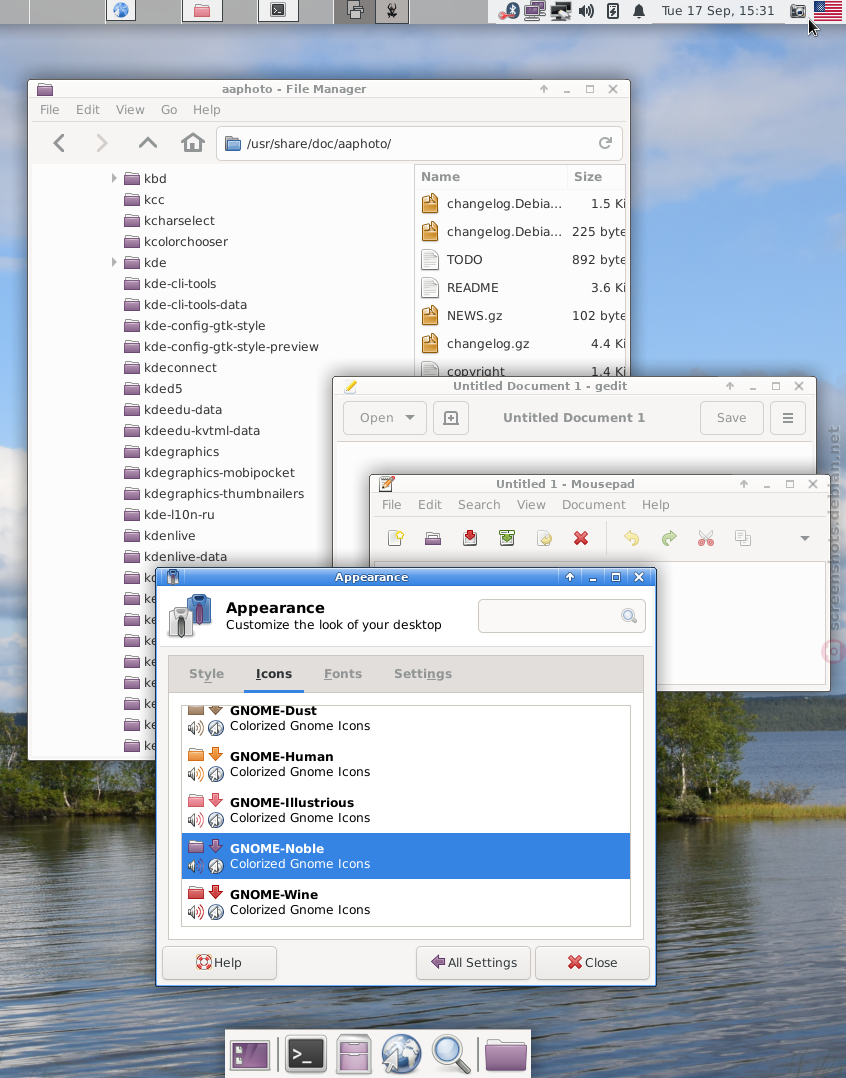The width and height of the screenshot is (846, 1078).
Task: Create new document in gedit
Action: coord(451,418)
